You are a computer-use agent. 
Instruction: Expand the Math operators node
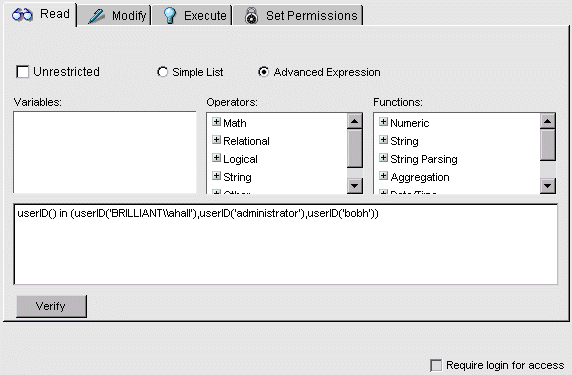point(216,121)
